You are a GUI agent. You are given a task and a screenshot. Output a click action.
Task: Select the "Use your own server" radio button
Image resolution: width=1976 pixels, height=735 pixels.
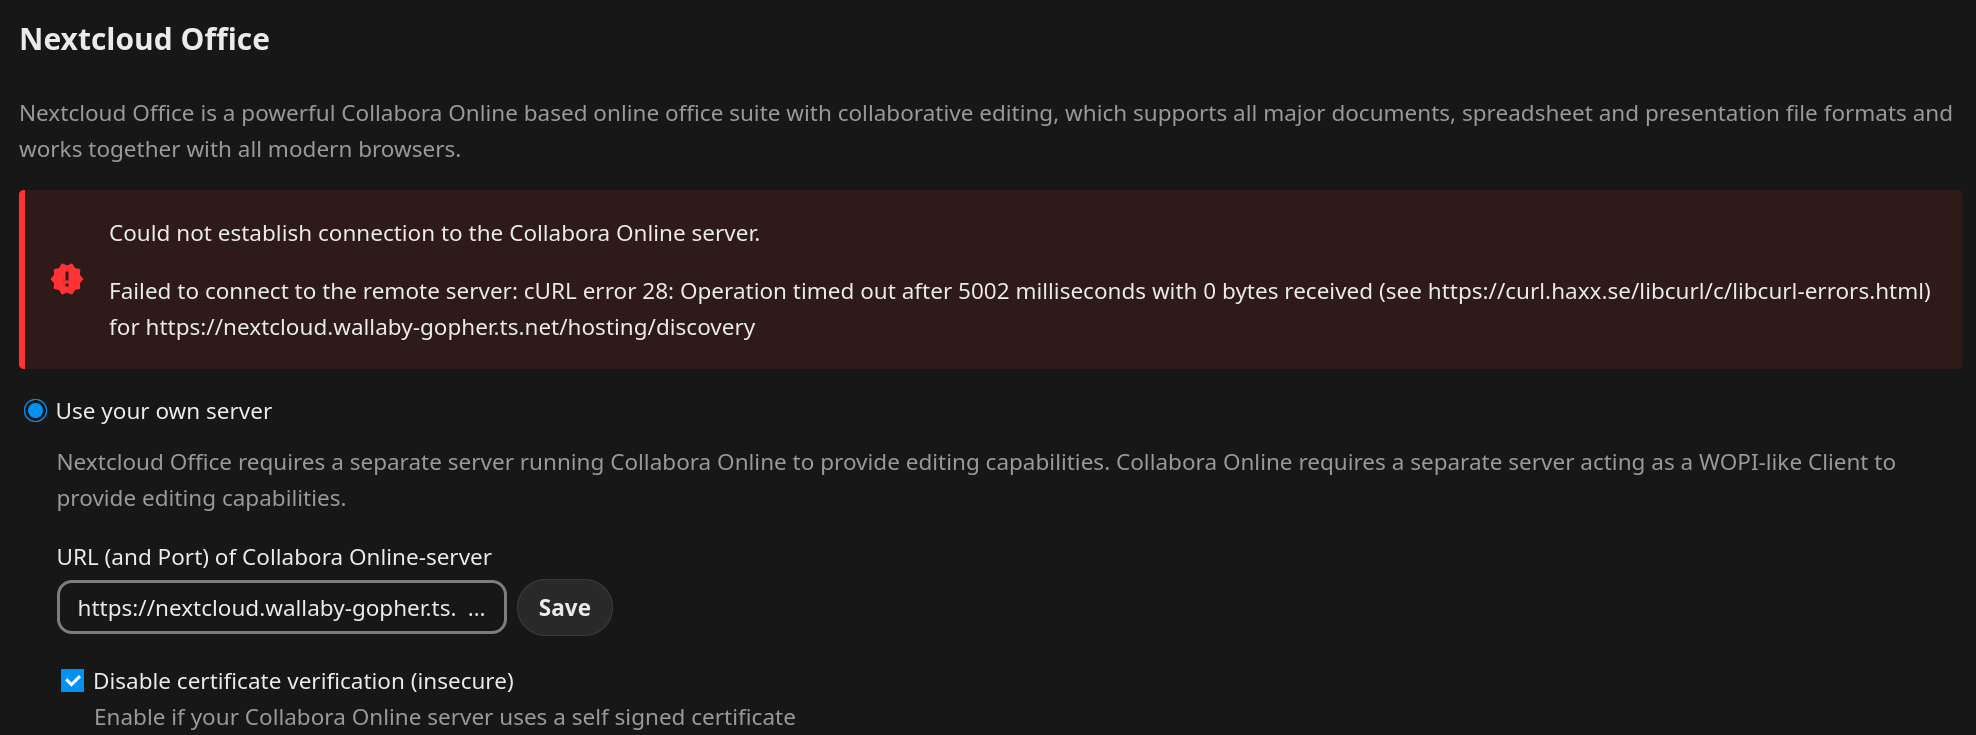(x=36, y=411)
